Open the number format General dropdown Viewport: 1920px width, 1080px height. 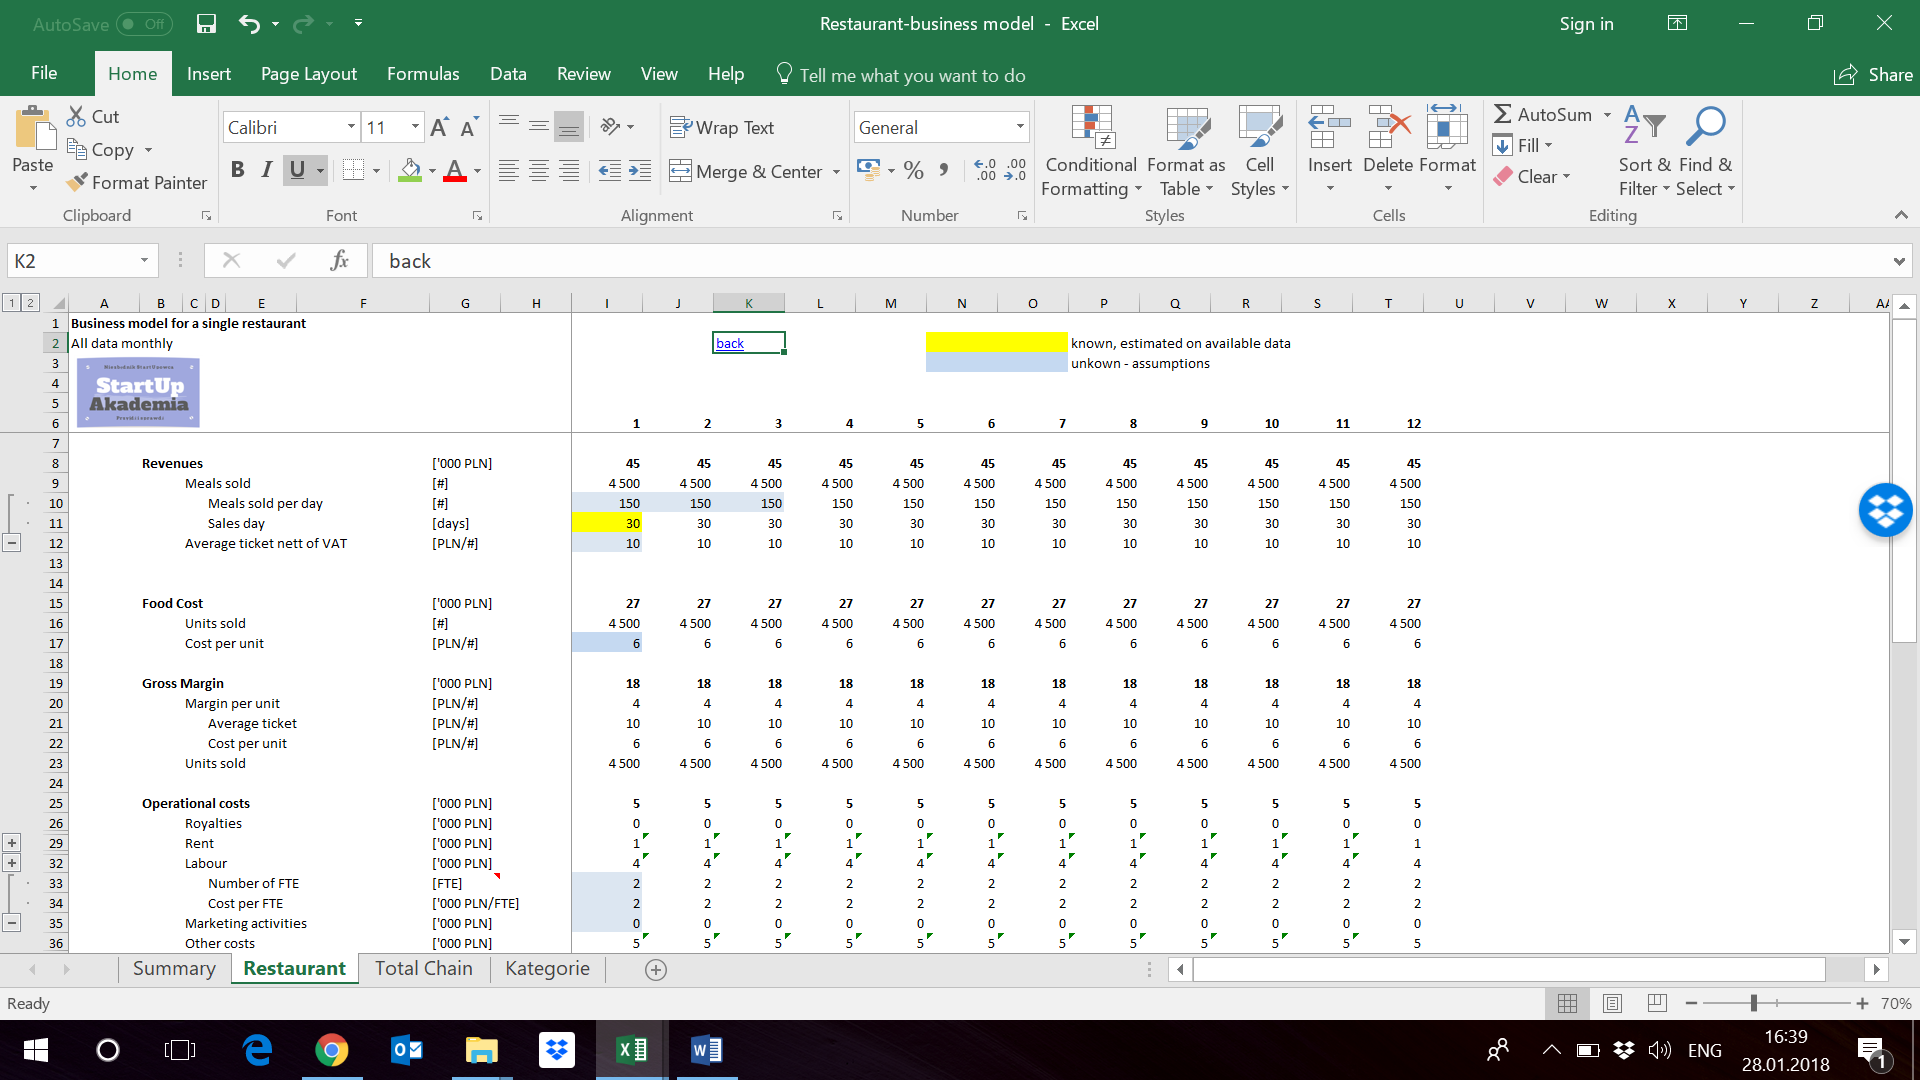pos(1020,127)
